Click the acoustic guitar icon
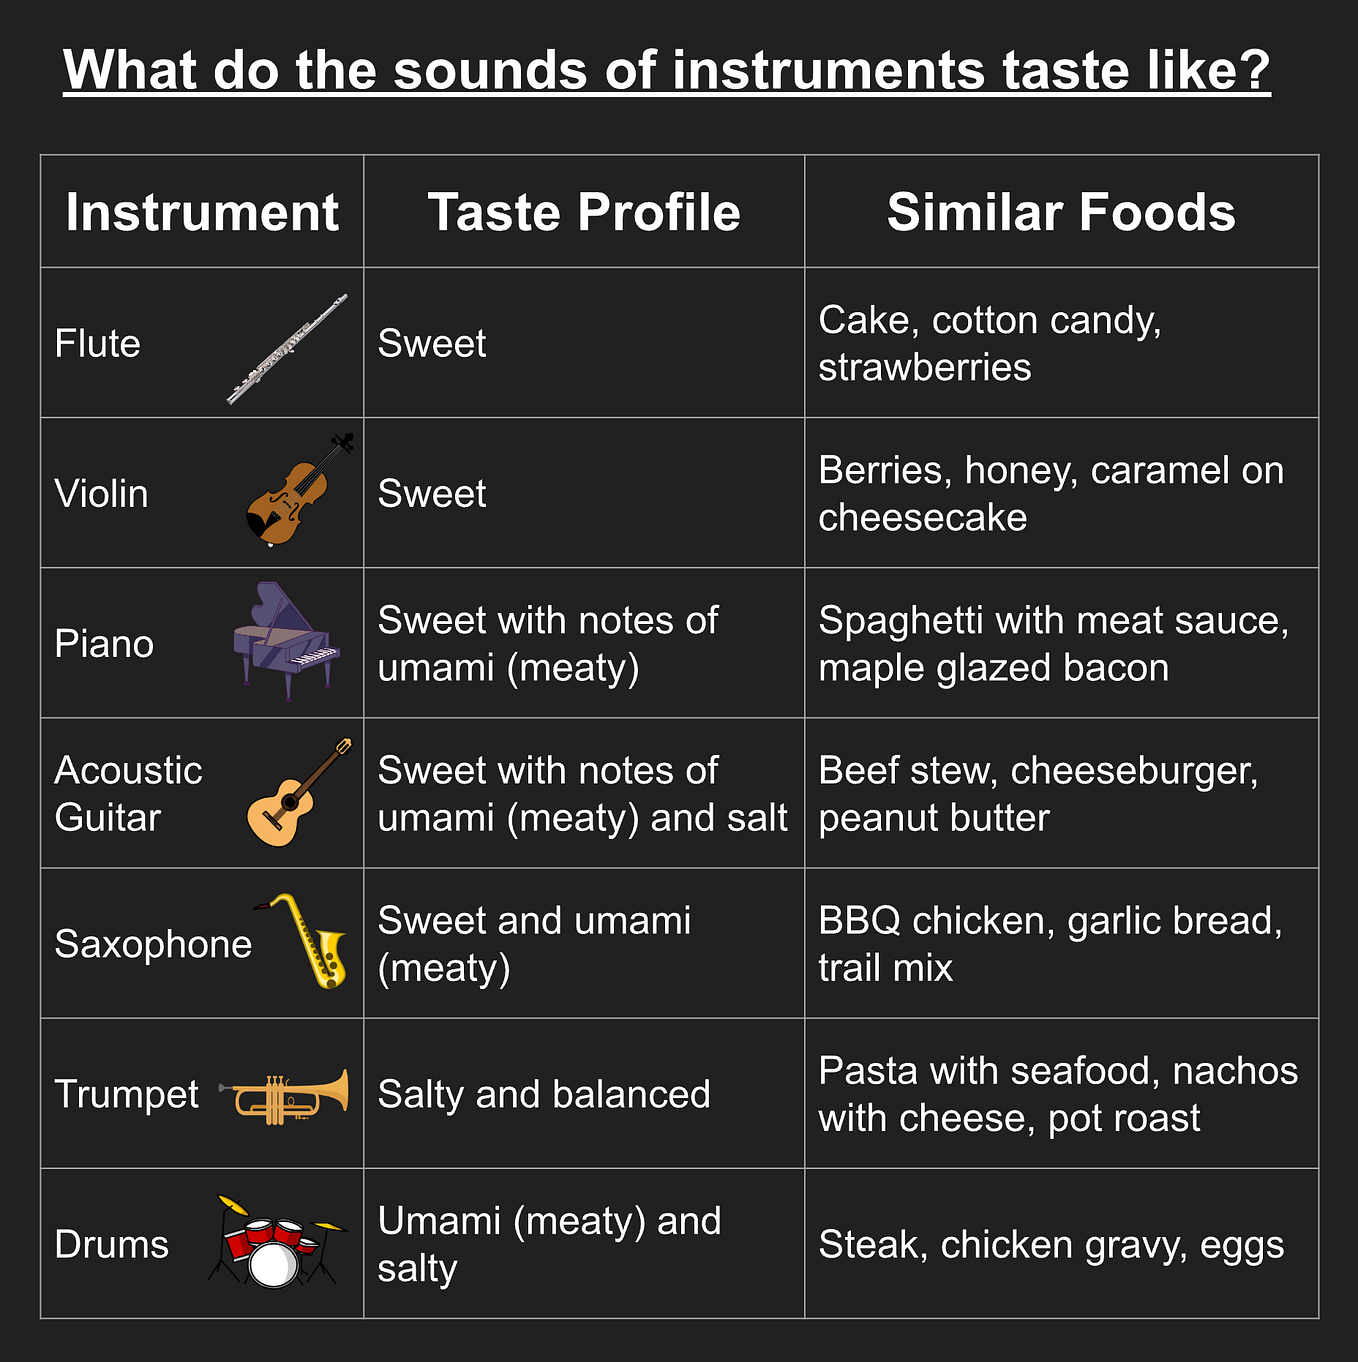Viewport: 1358px width, 1362px height. click(x=300, y=792)
